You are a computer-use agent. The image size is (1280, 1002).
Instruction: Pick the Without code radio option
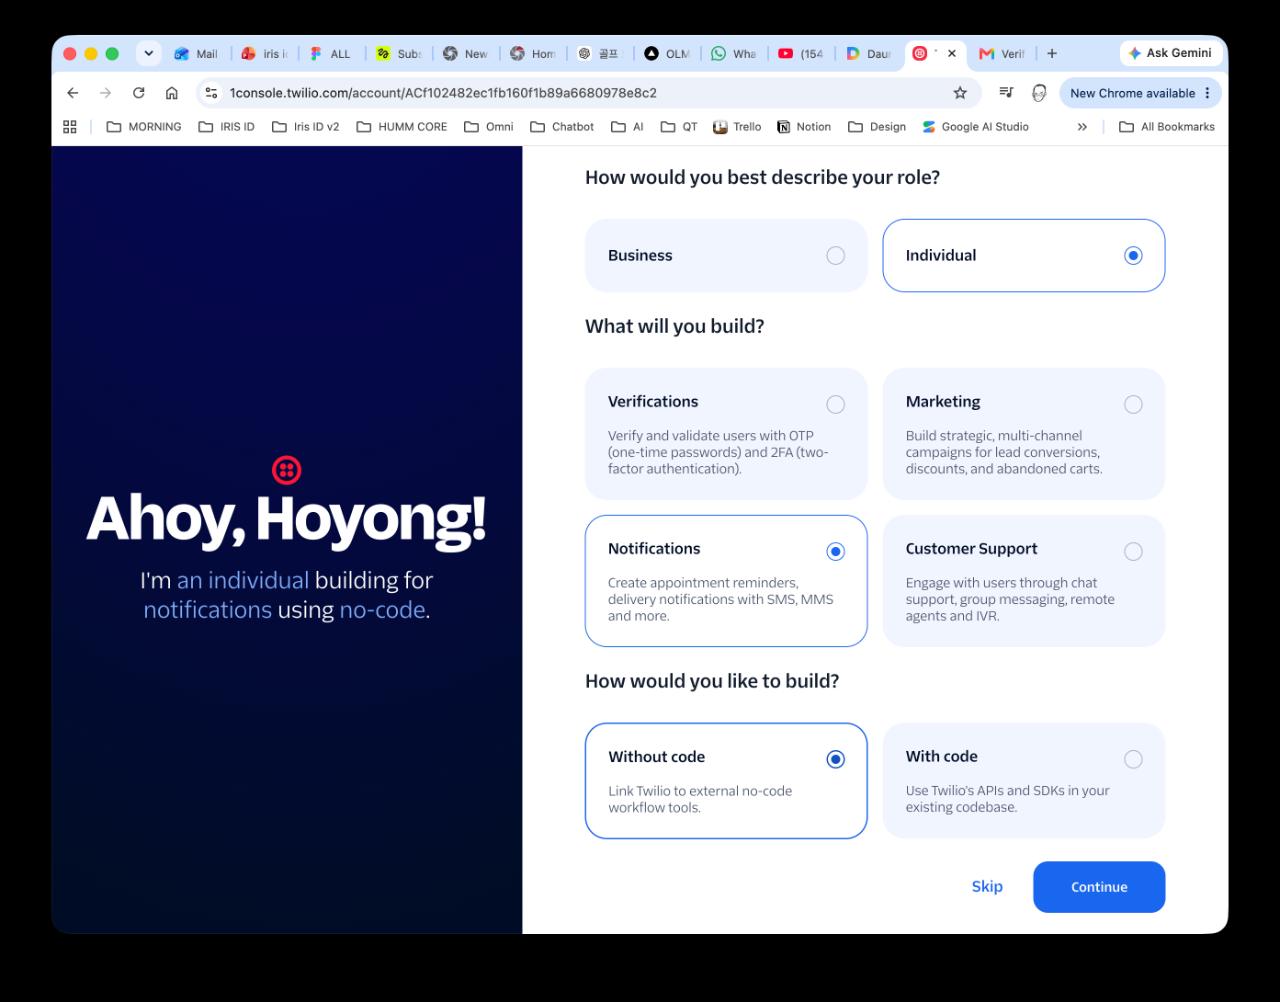coord(835,759)
